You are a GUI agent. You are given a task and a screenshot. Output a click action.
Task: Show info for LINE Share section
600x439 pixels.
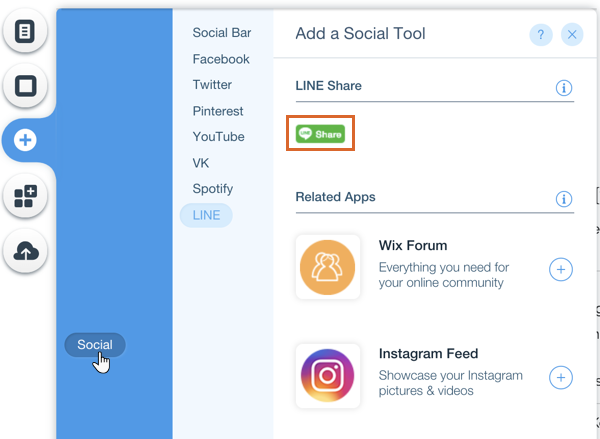(563, 88)
